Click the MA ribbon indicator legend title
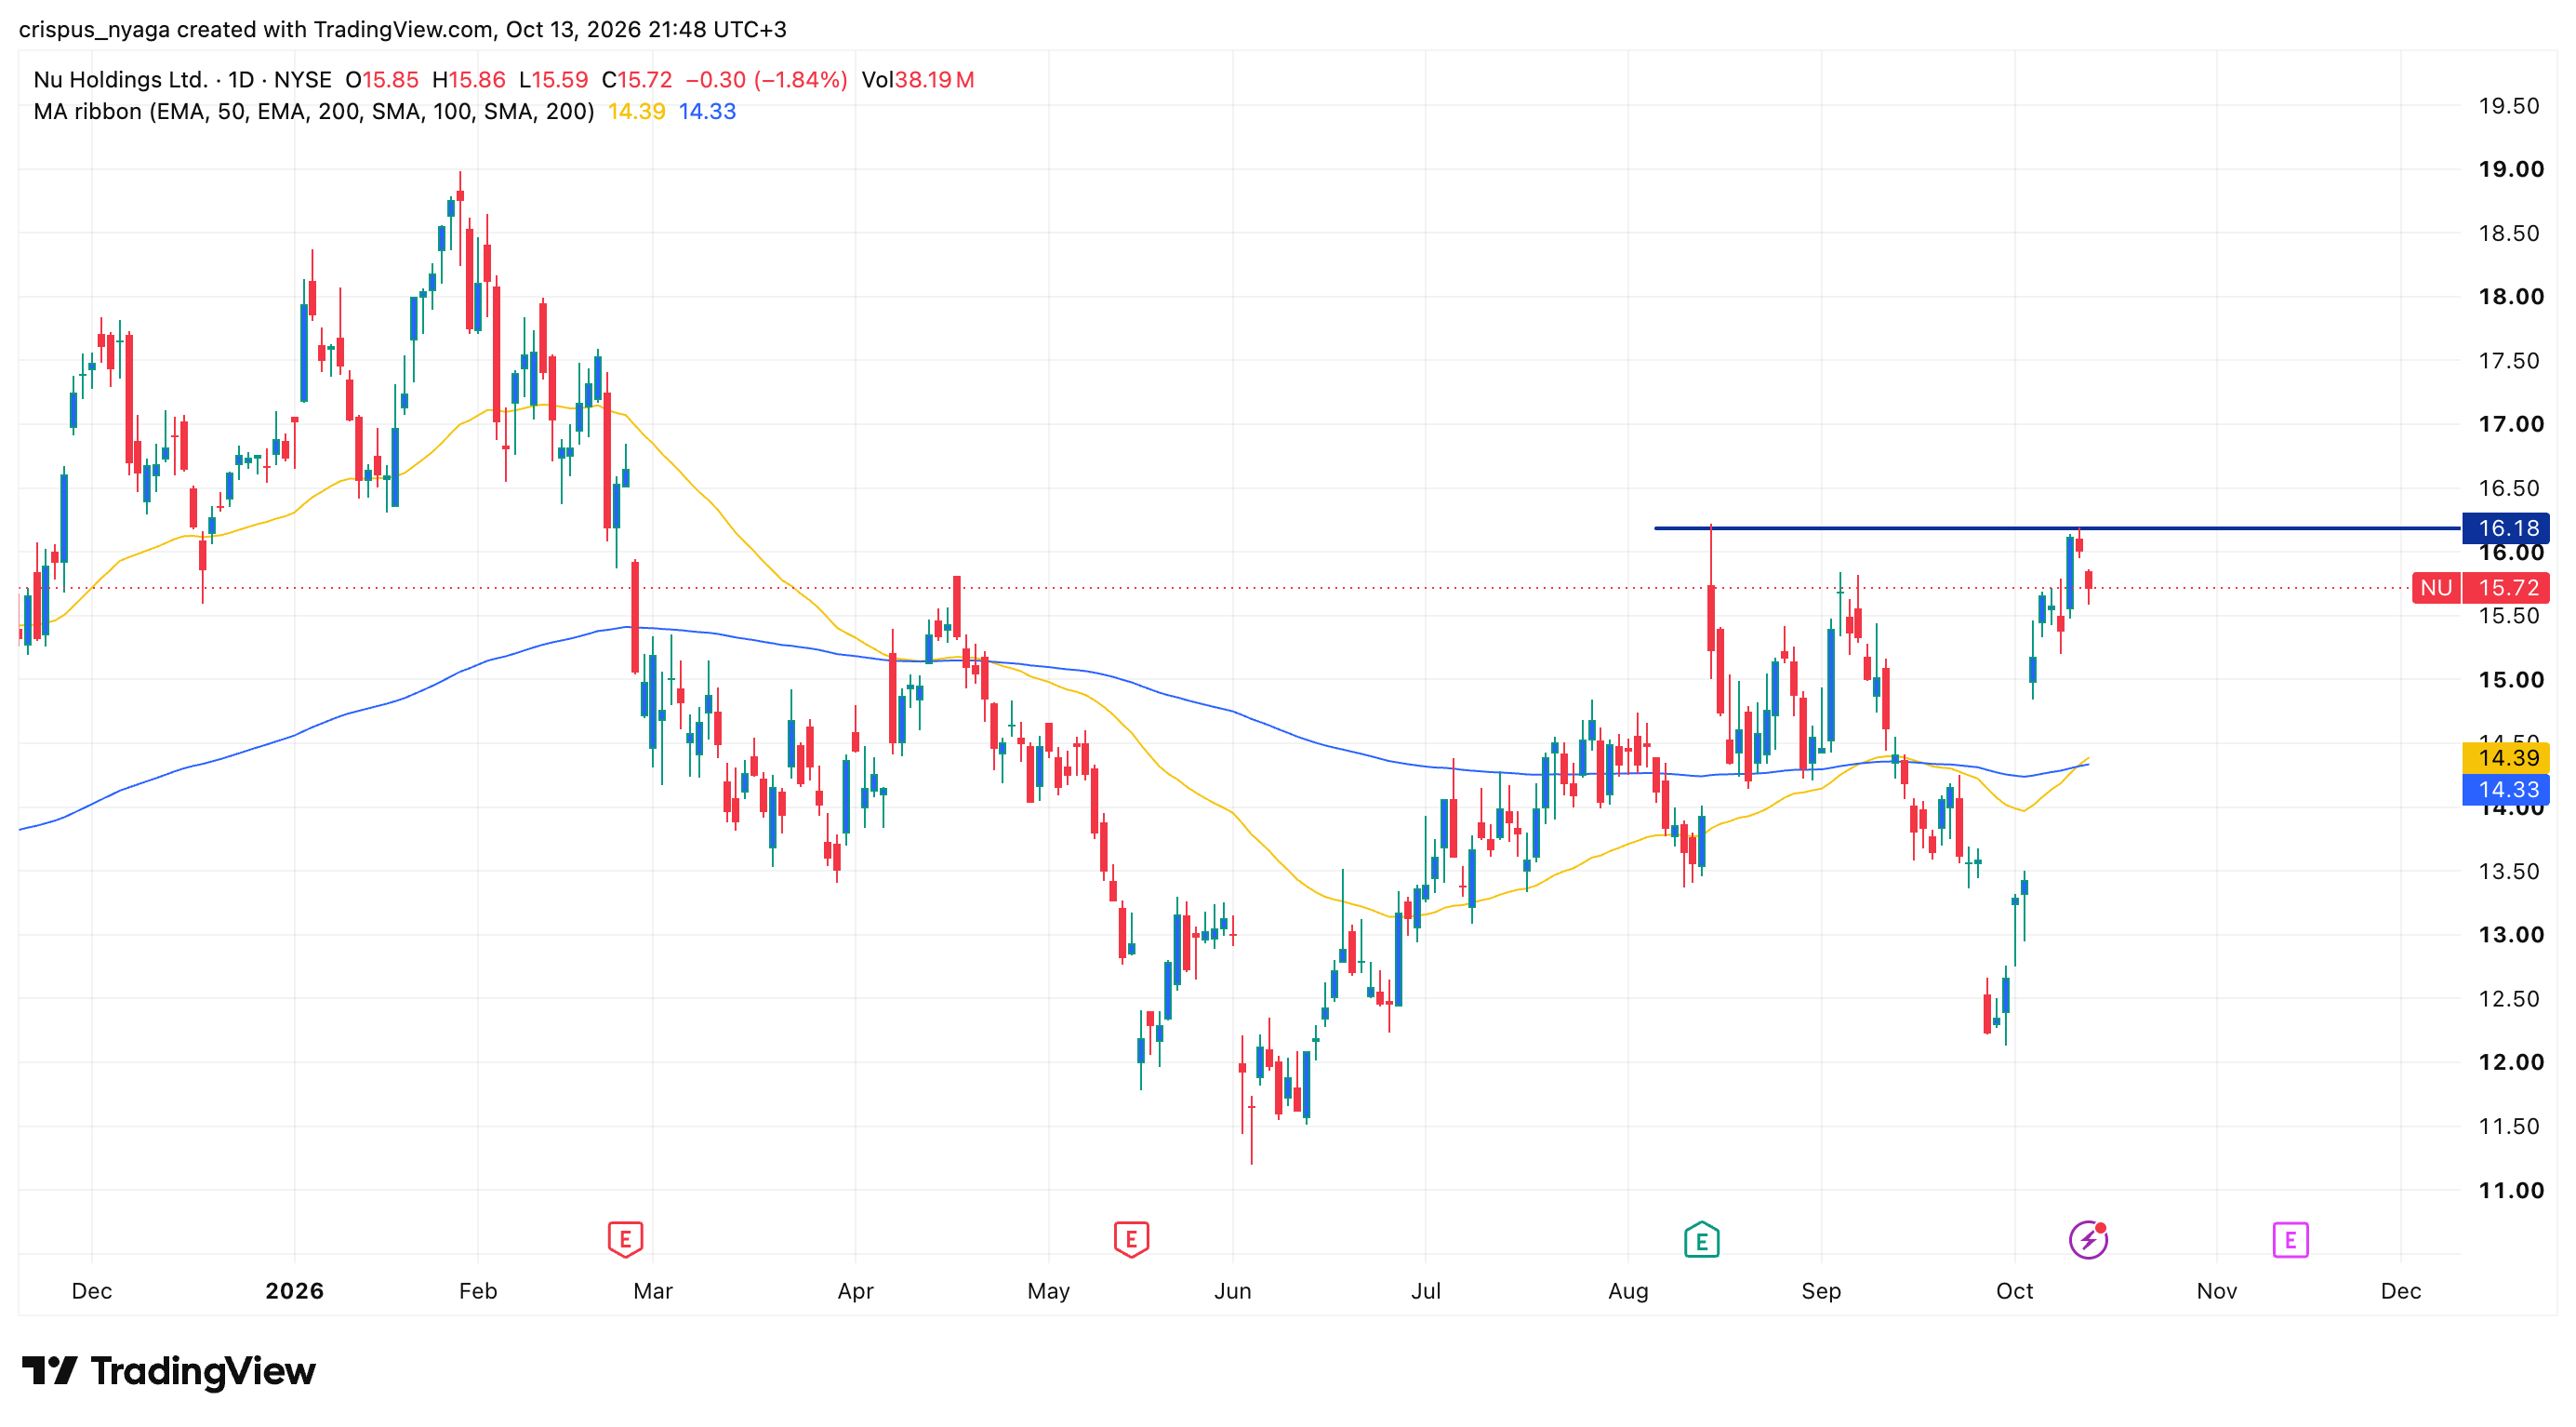This screenshot has height=1427, width=2576. click(314, 111)
